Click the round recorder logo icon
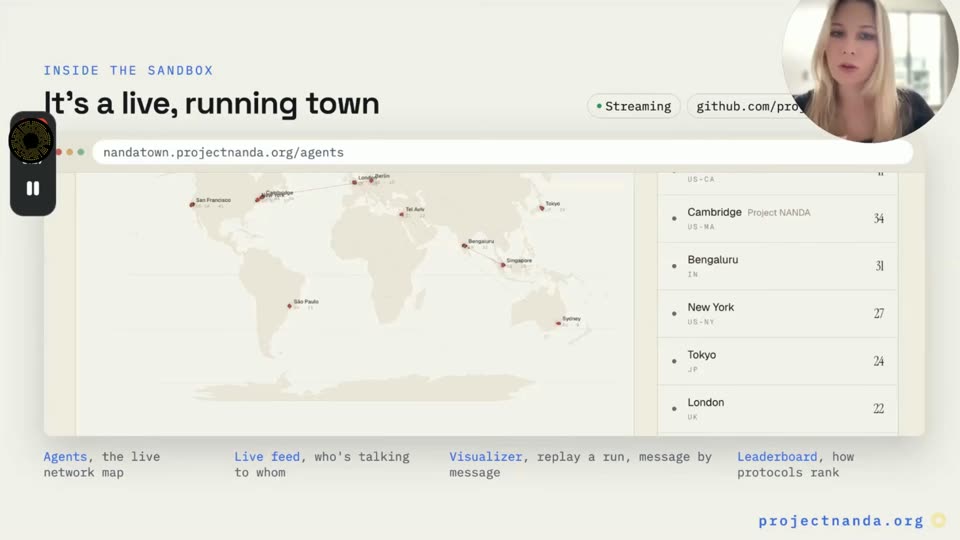The width and height of the screenshot is (960, 540). [31, 140]
